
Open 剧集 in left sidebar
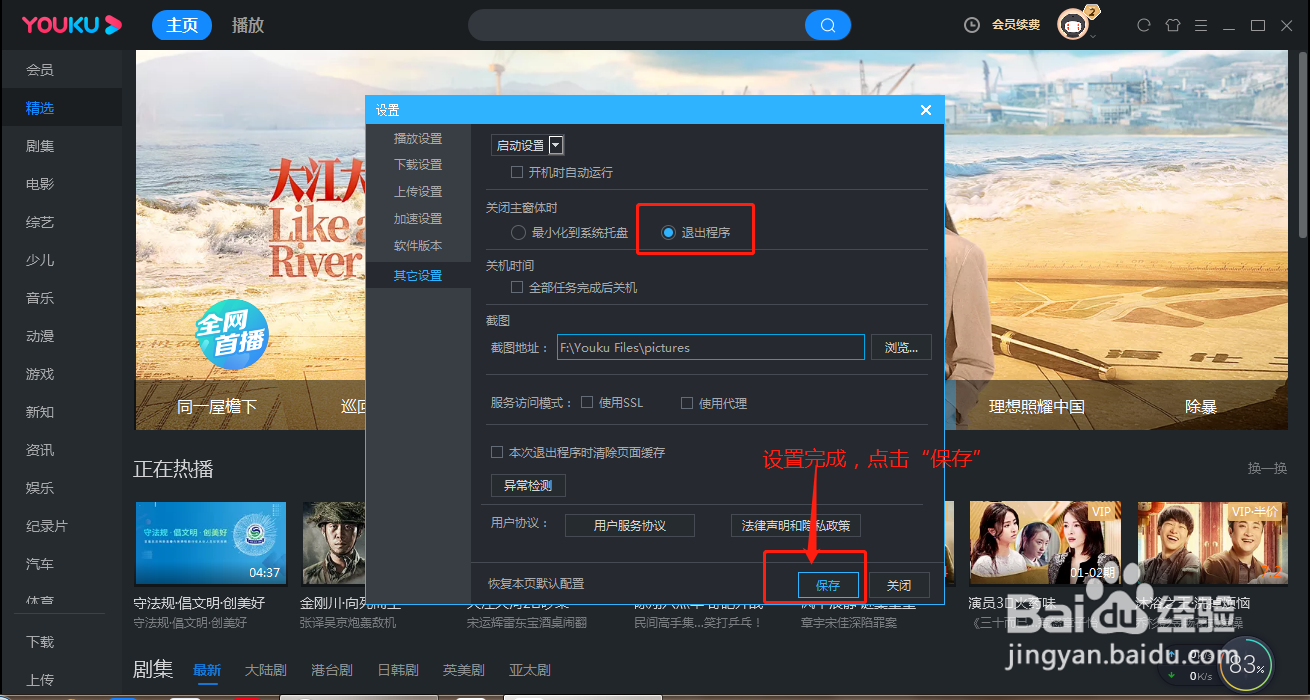click(40, 146)
